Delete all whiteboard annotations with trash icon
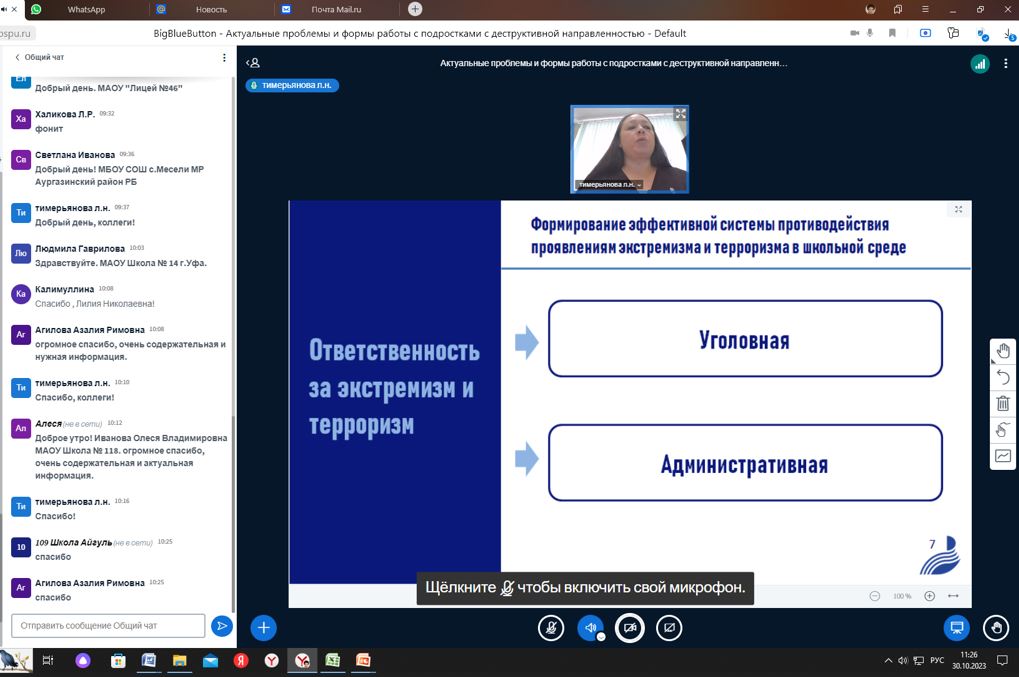 click(x=1003, y=403)
